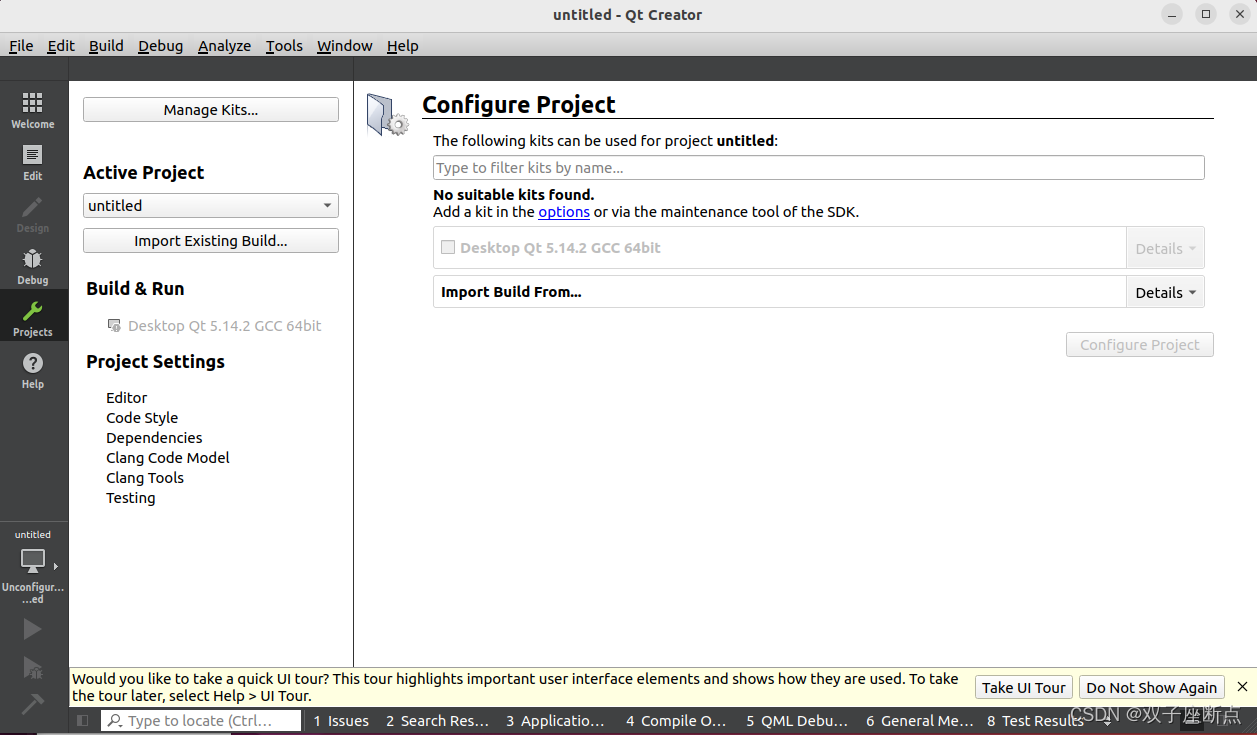Image resolution: width=1257 pixels, height=735 pixels.
Task: Open the Debug menu
Action: [161, 46]
